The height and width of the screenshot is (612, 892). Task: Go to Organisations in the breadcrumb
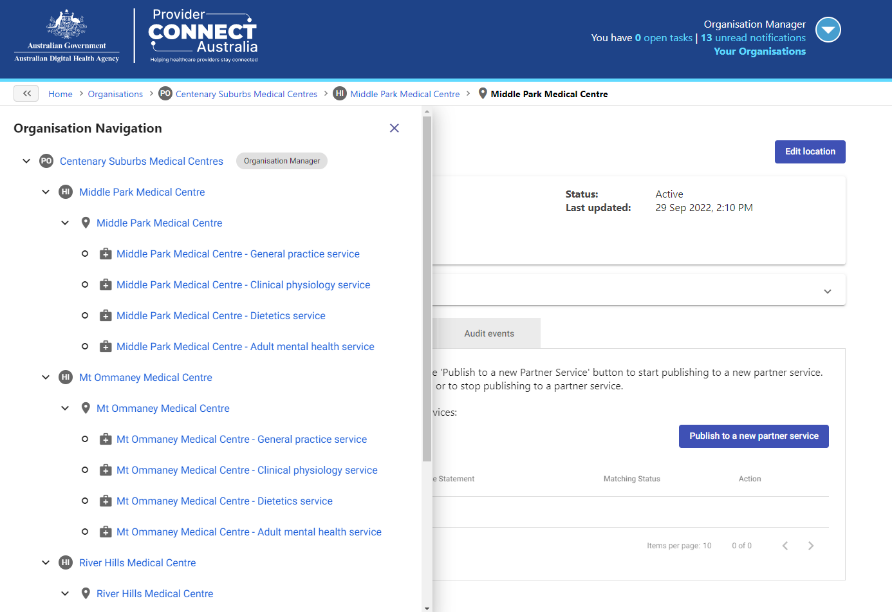pyautogui.click(x=115, y=94)
